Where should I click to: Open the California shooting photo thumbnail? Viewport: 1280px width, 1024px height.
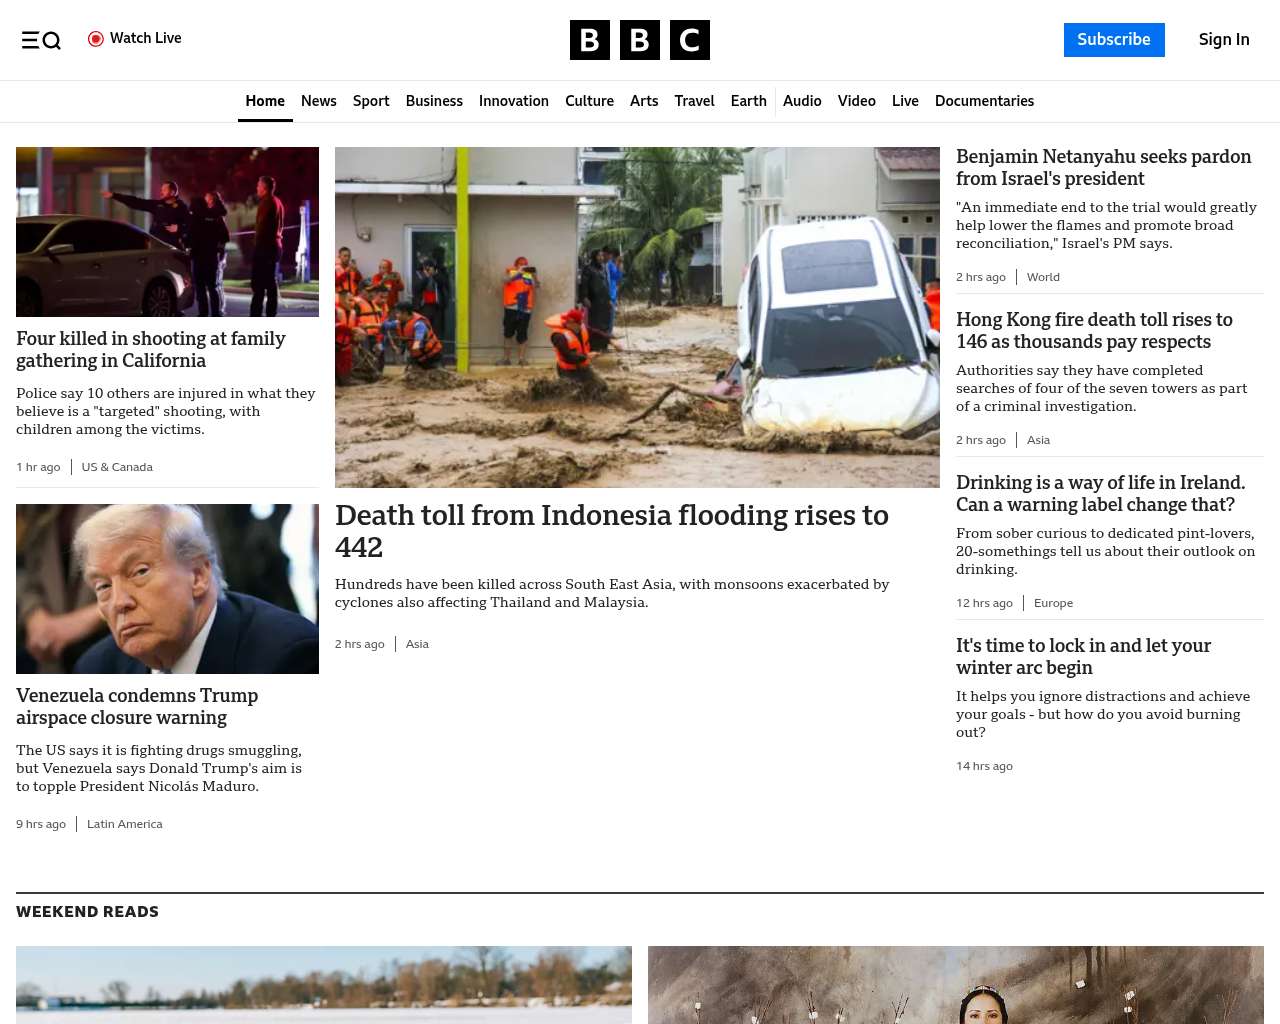(x=167, y=232)
